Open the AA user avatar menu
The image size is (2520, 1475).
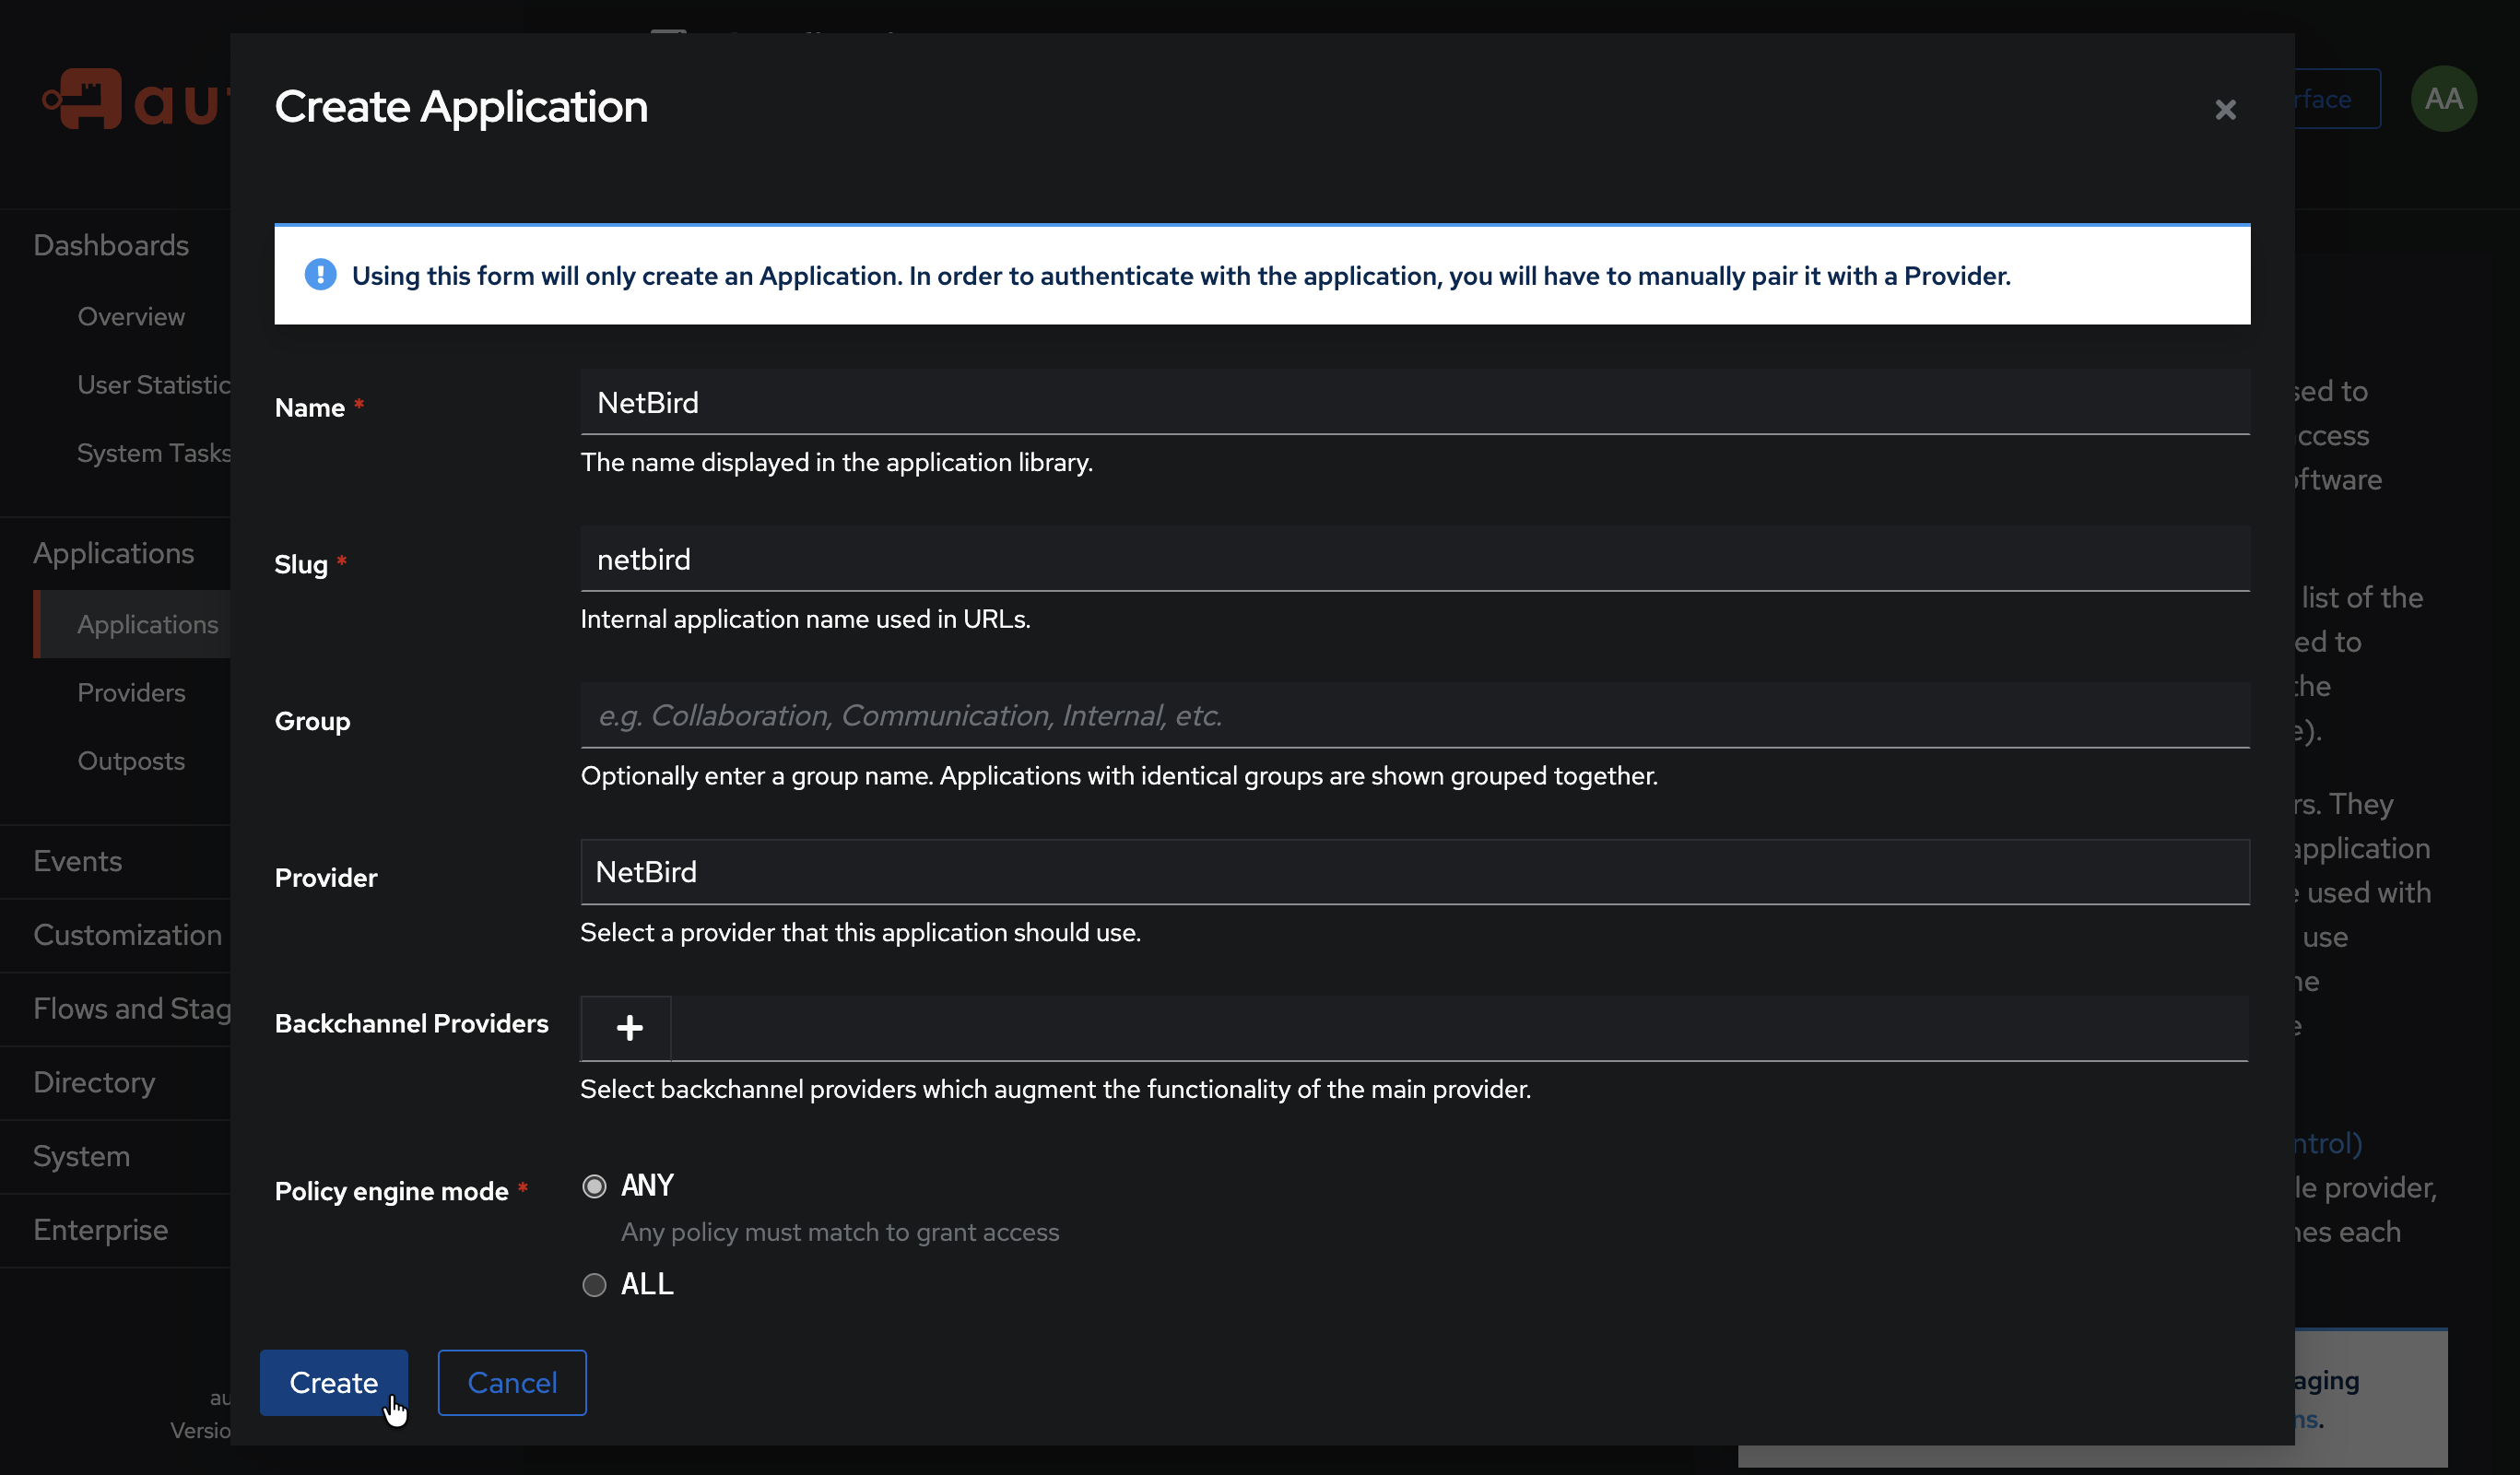pyautogui.click(x=2443, y=98)
